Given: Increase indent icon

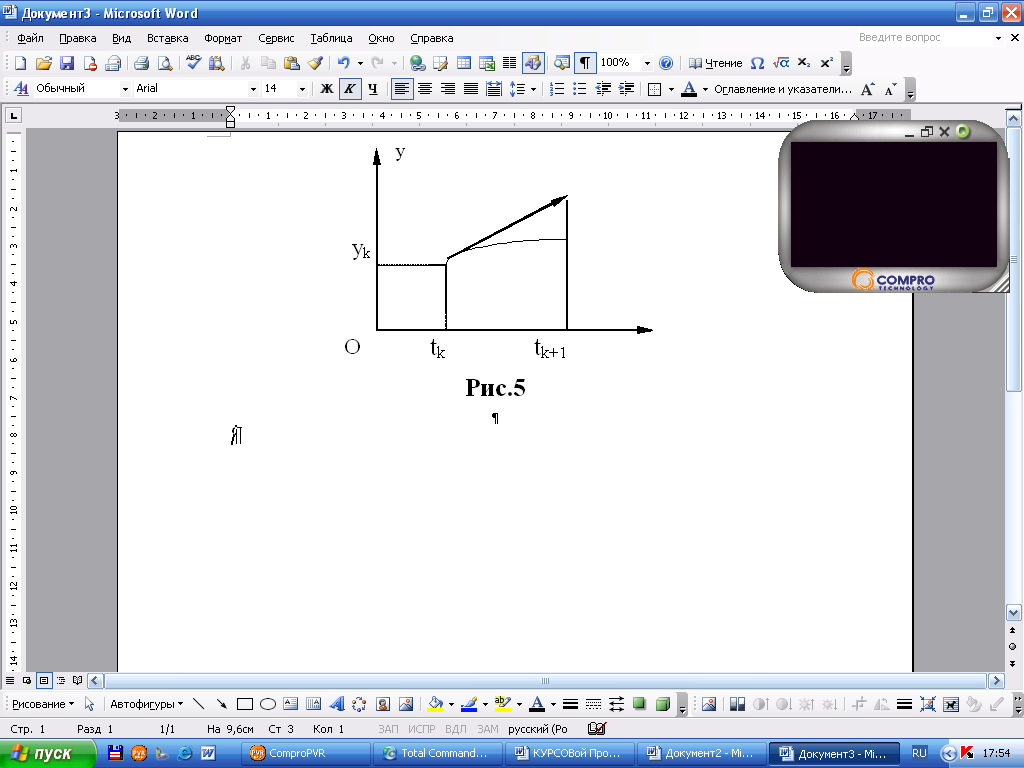Looking at the screenshot, I should (626, 89).
